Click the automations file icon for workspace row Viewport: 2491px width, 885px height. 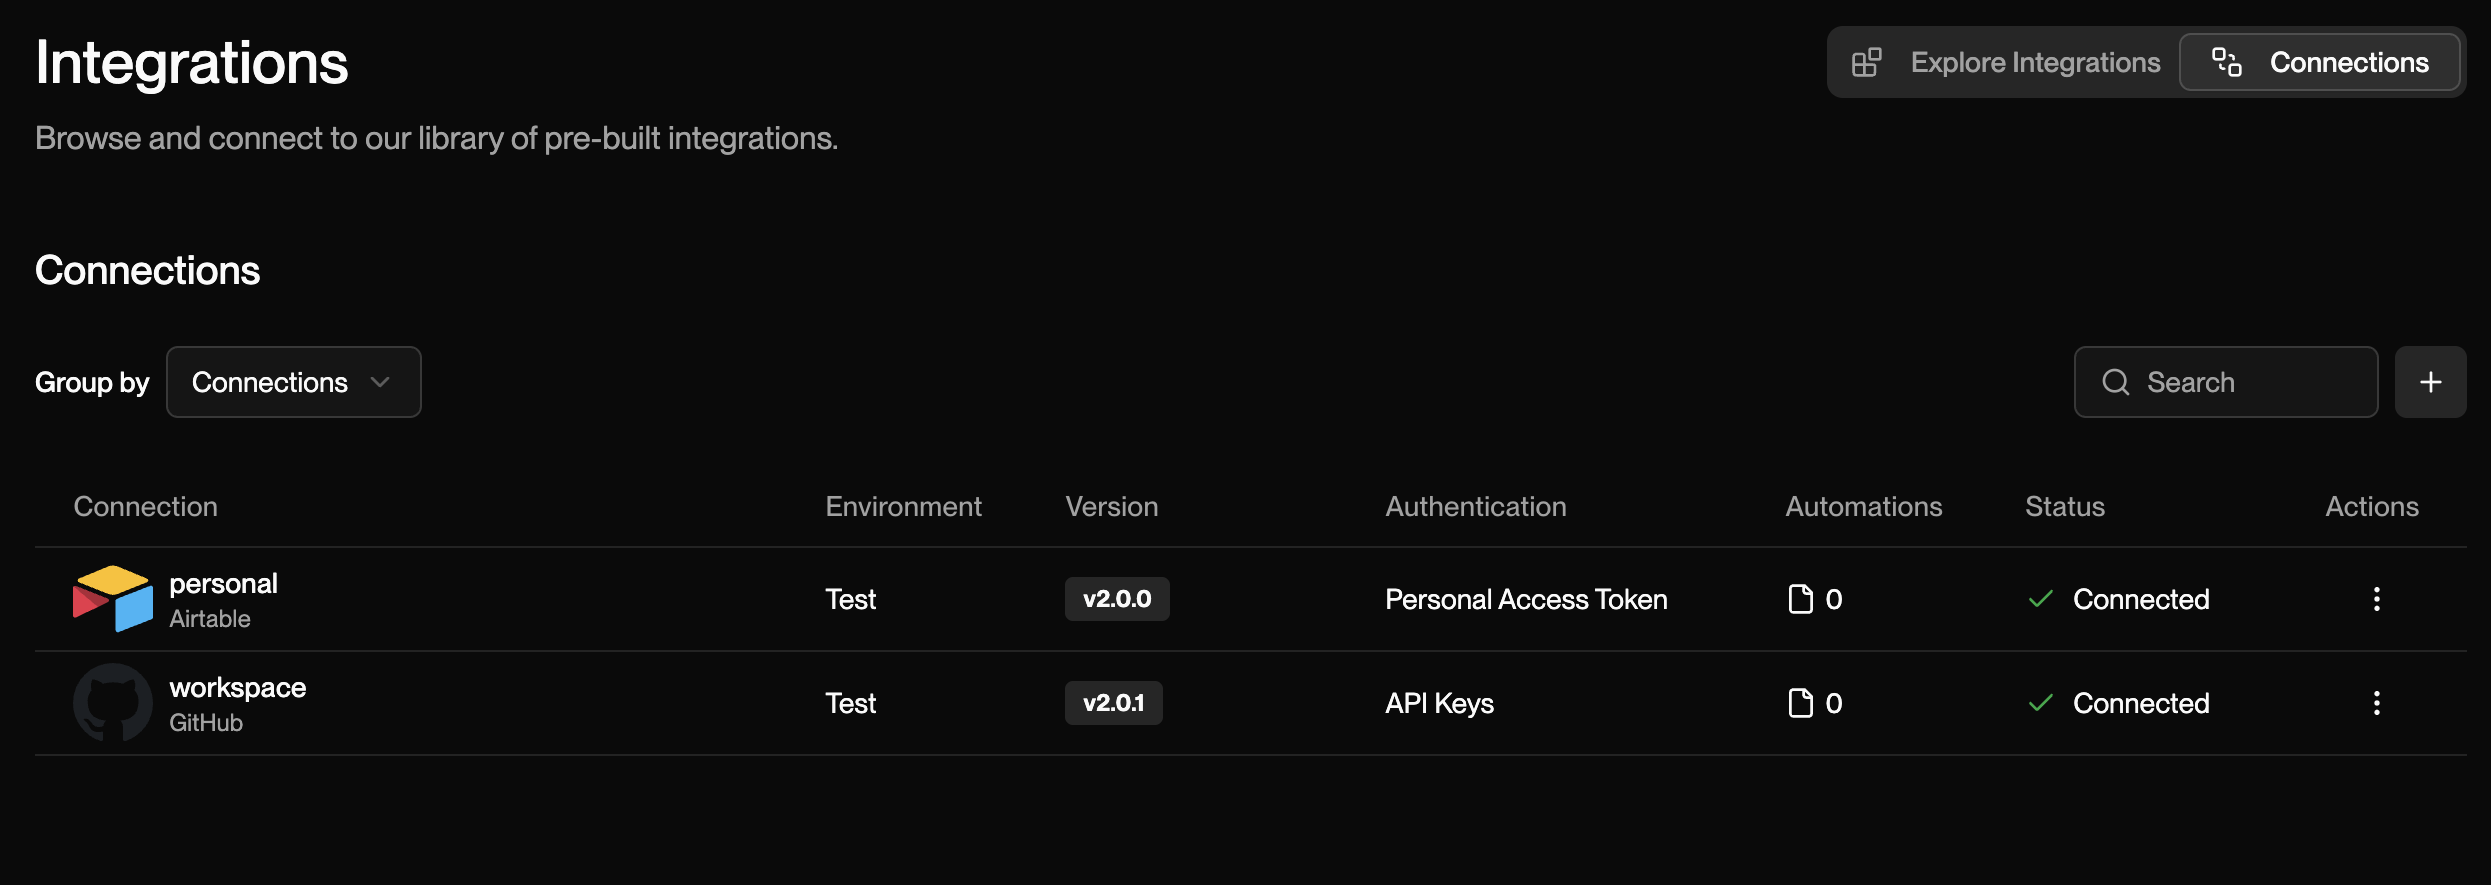coord(1800,703)
